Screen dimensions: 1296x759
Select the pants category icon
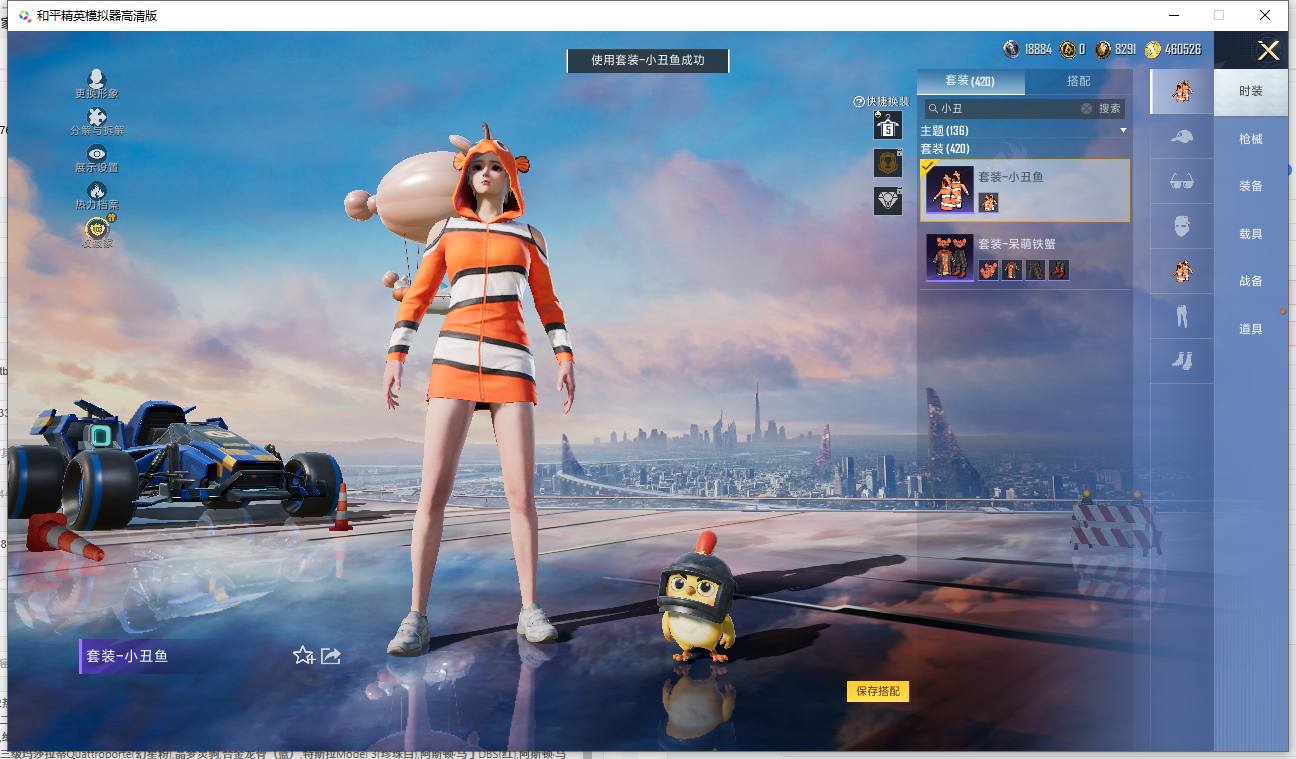[x=1182, y=316]
